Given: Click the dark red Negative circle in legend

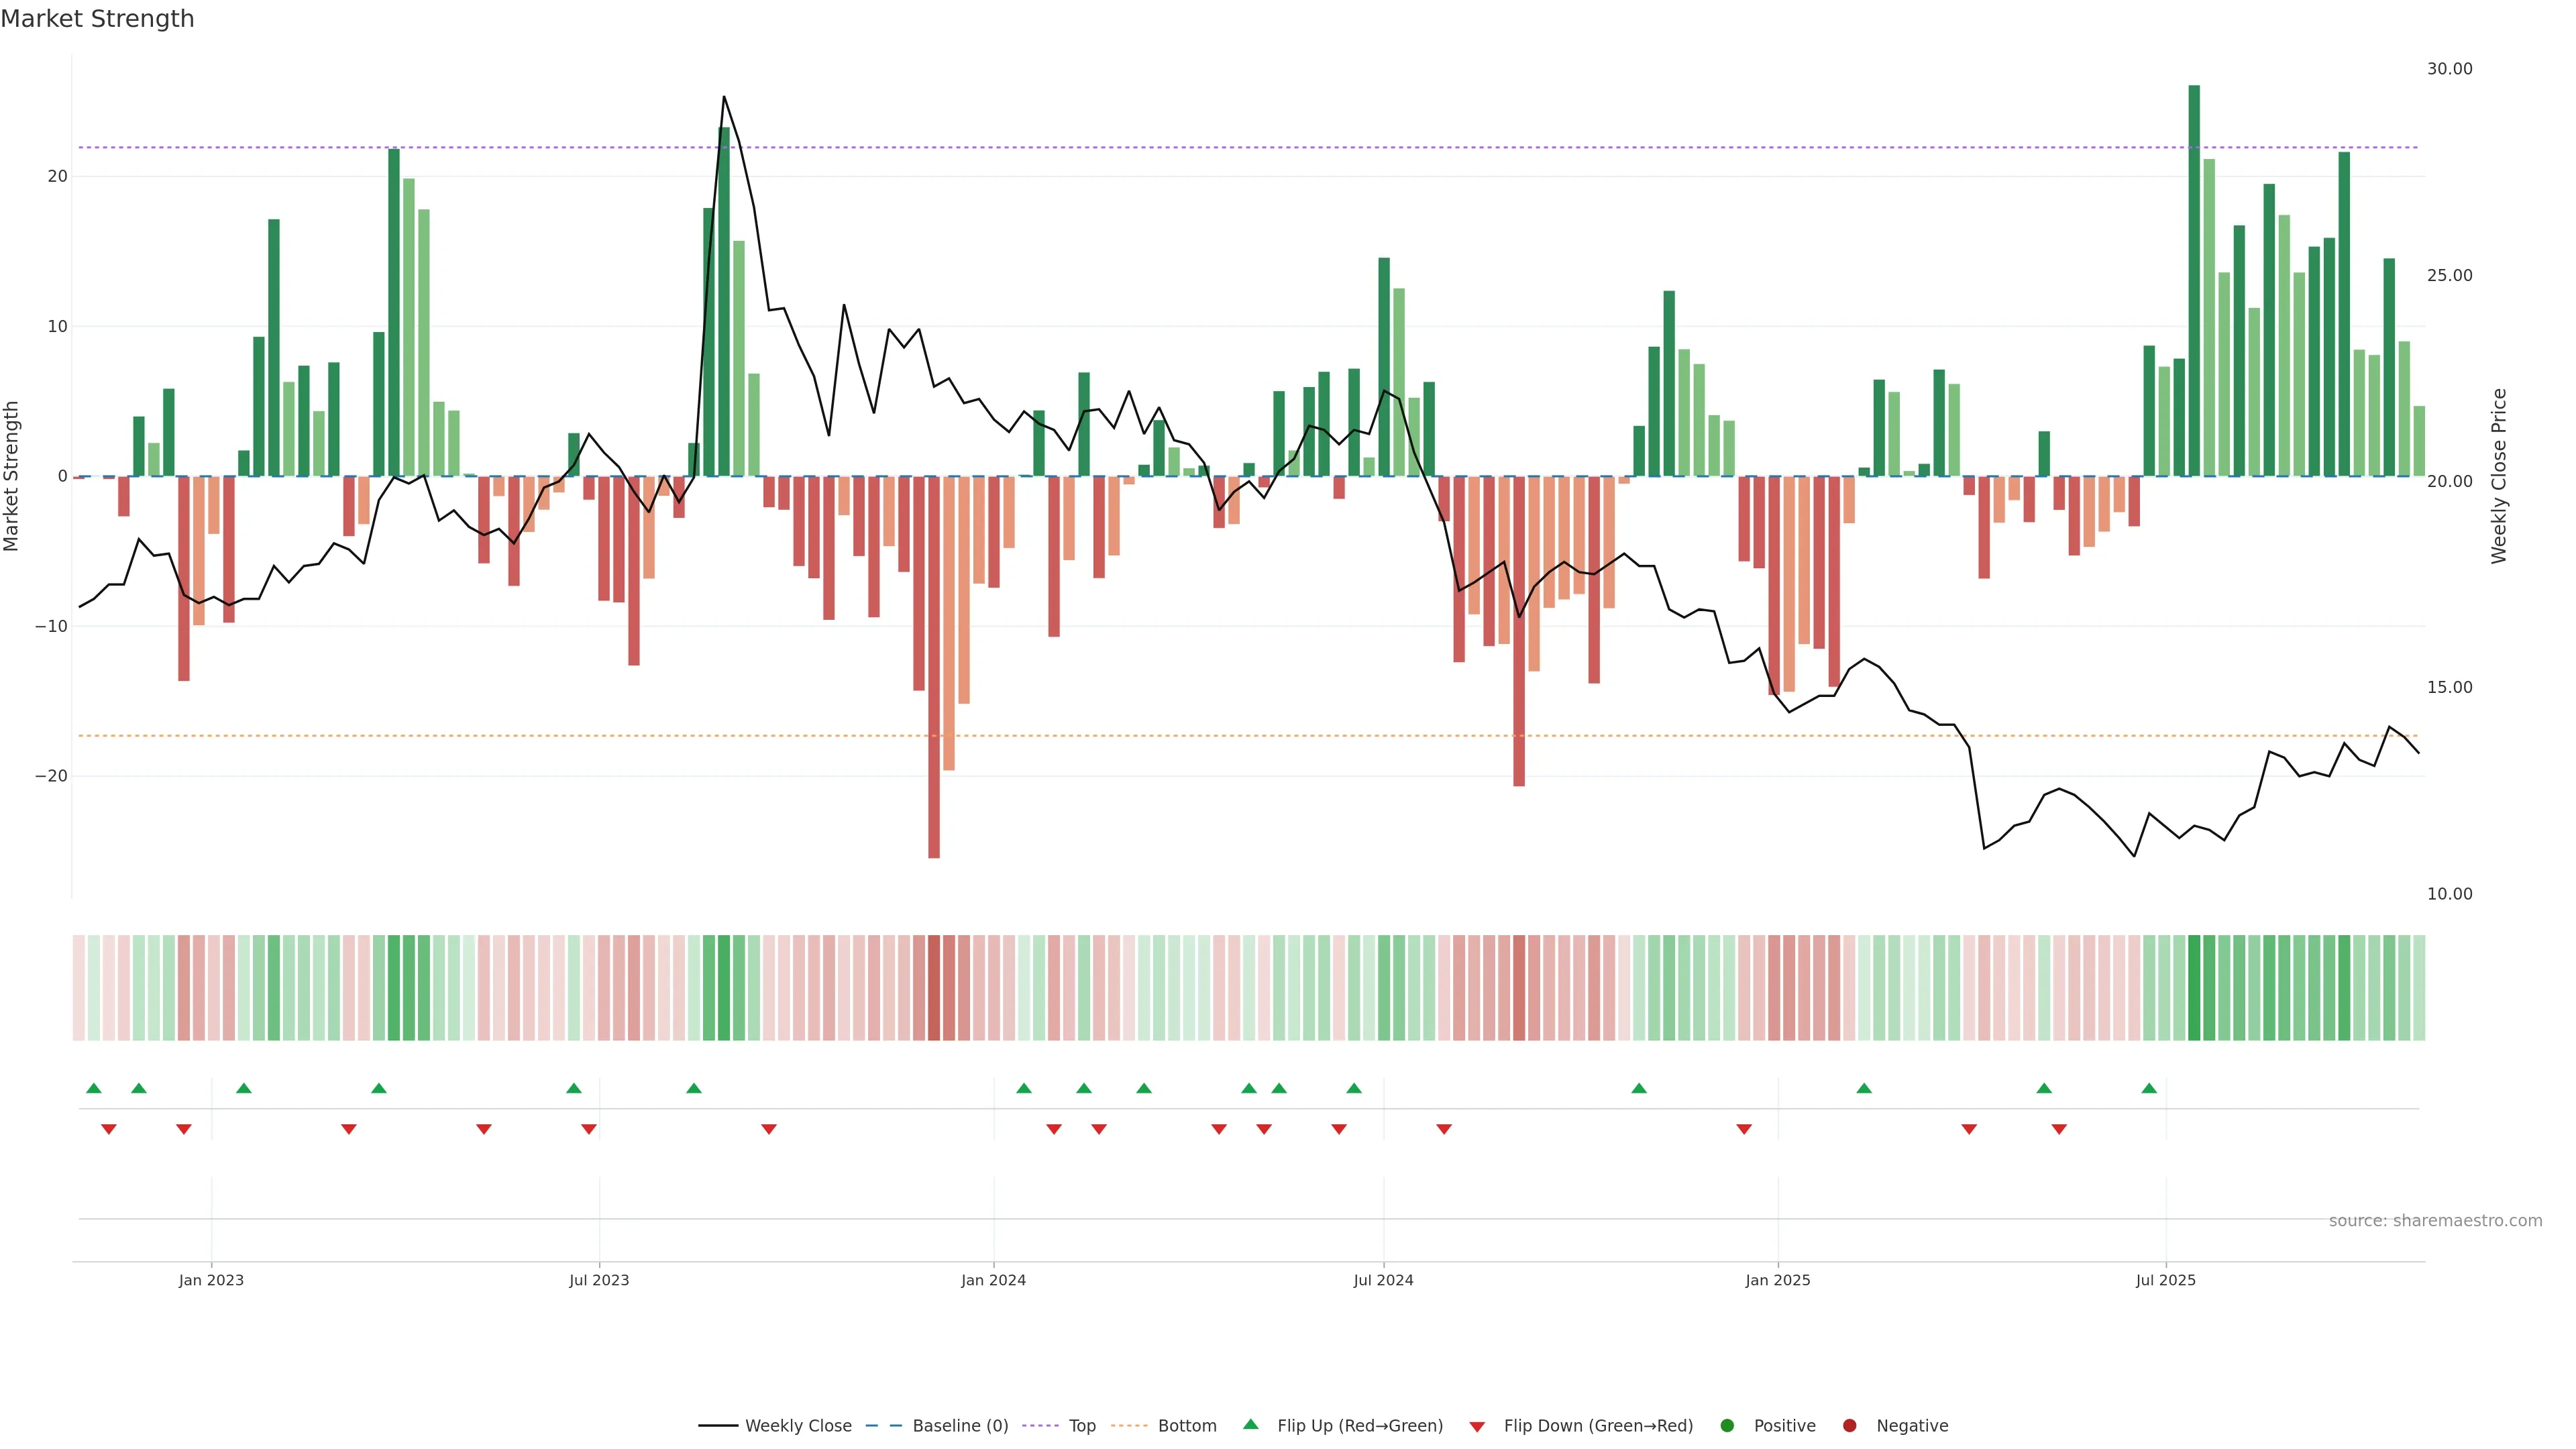Looking at the screenshot, I should coord(1849,1426).
